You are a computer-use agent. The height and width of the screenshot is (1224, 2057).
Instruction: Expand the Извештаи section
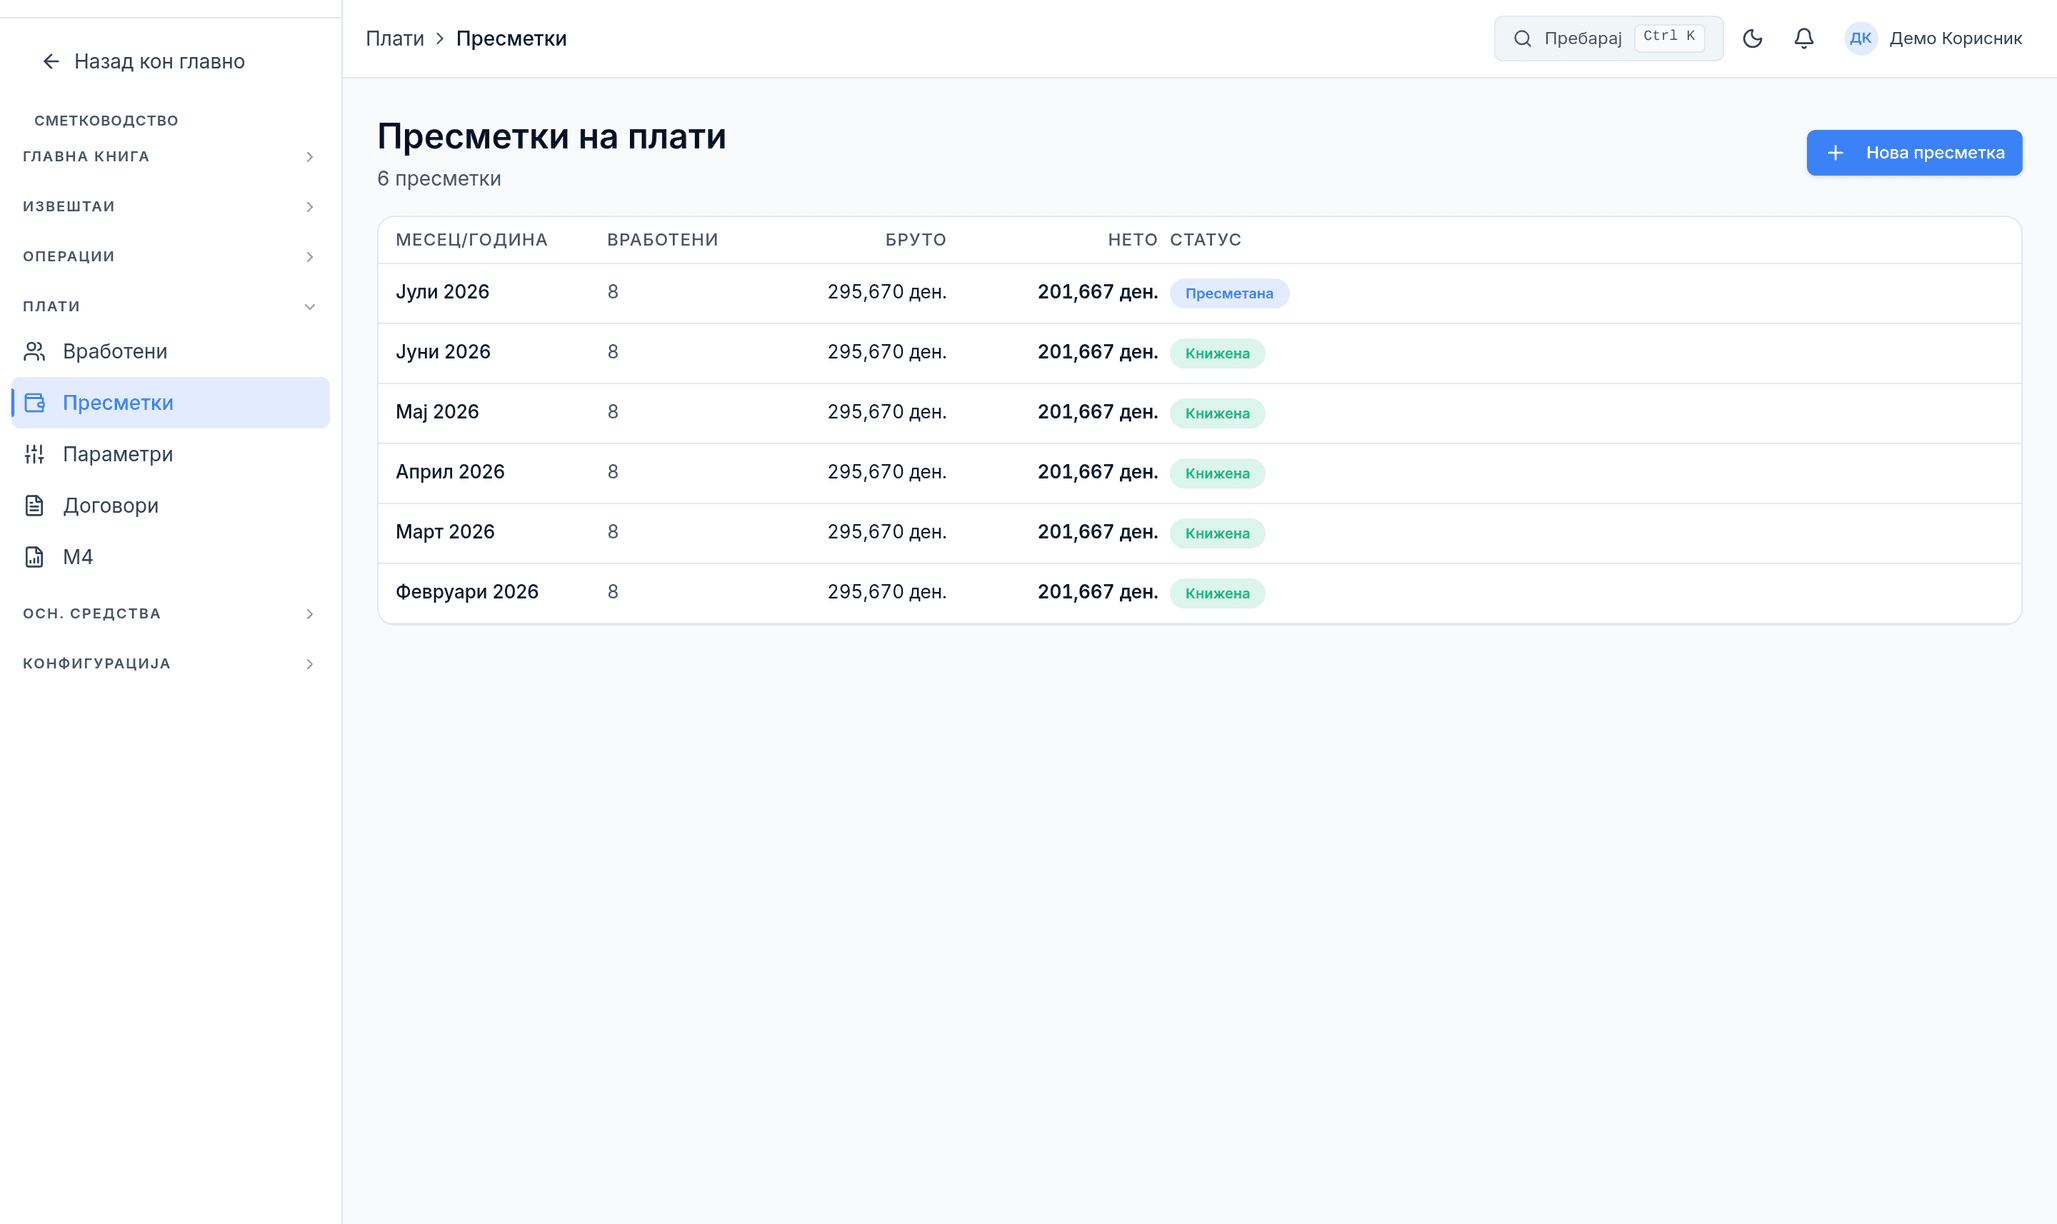pos(170,206)
